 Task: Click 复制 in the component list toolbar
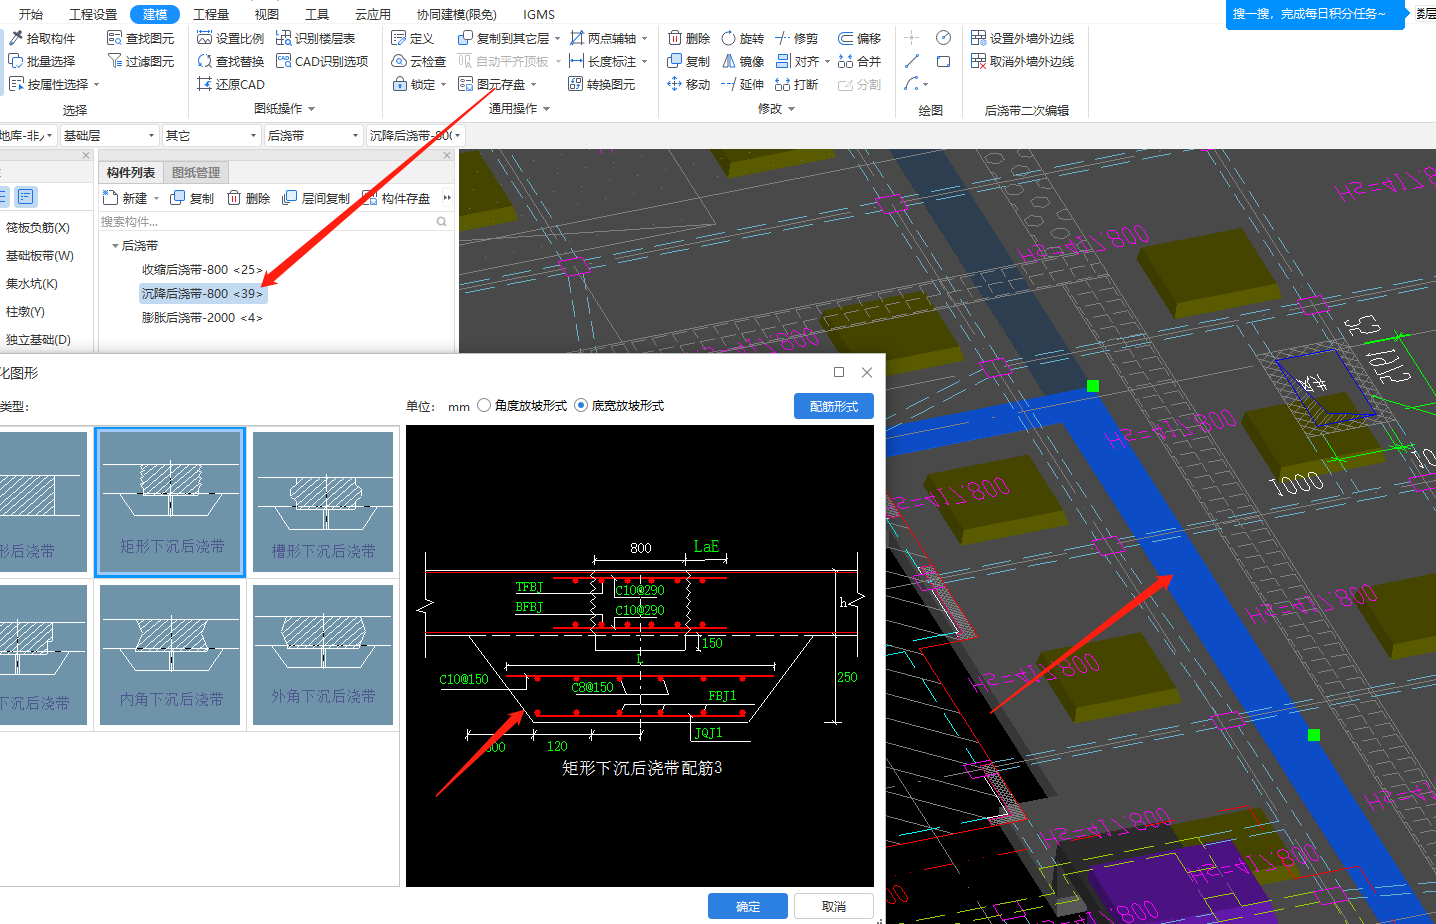[192, 198]
